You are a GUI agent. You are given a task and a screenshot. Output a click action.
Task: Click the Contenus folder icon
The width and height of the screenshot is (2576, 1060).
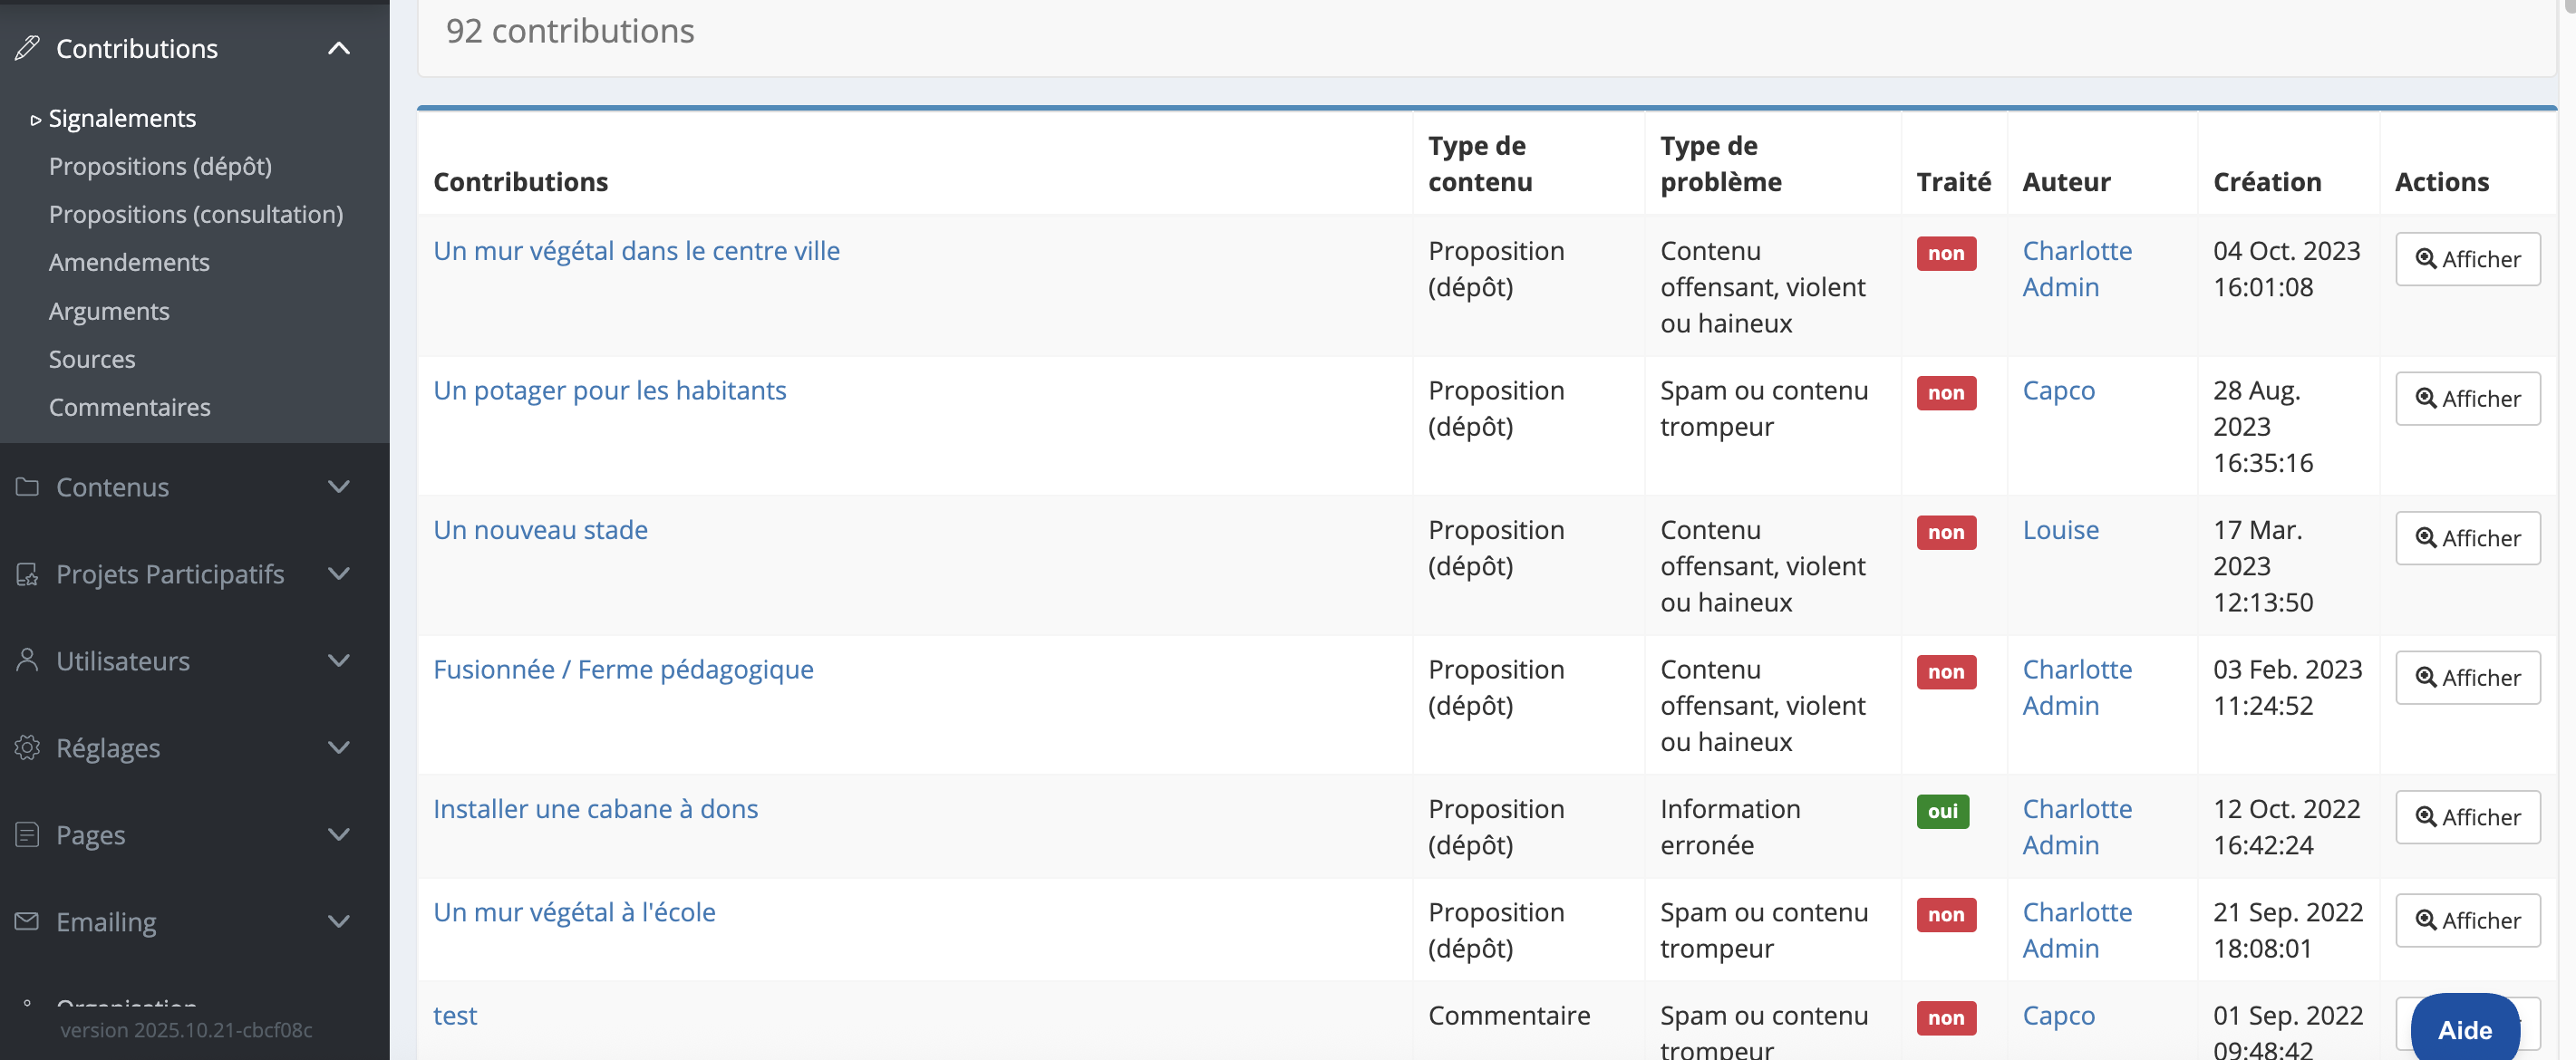[27, 487]
